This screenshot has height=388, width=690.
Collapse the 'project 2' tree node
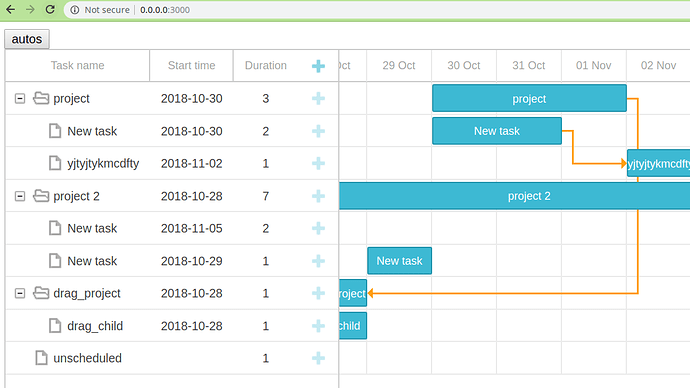[20, 196]
